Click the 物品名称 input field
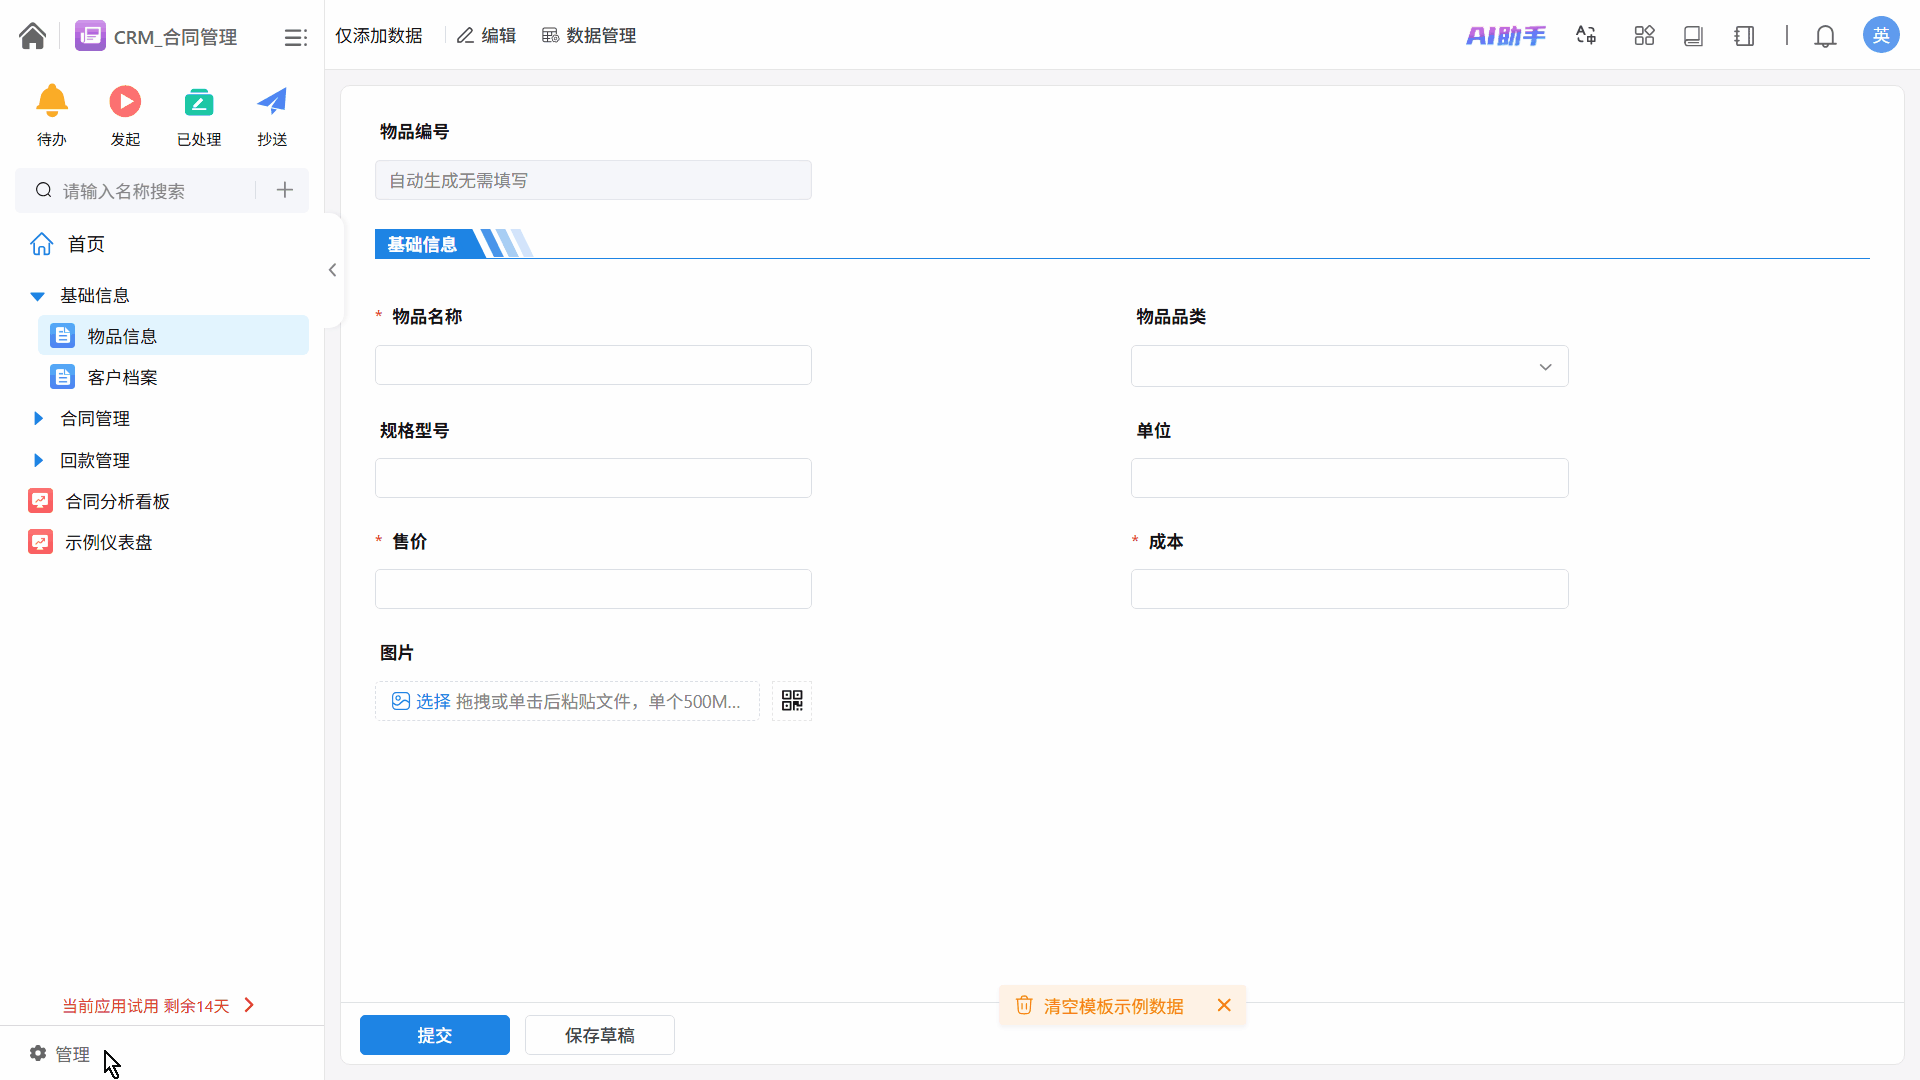The height and width of the screenshot is (1080, 1920). click(593, 365)
